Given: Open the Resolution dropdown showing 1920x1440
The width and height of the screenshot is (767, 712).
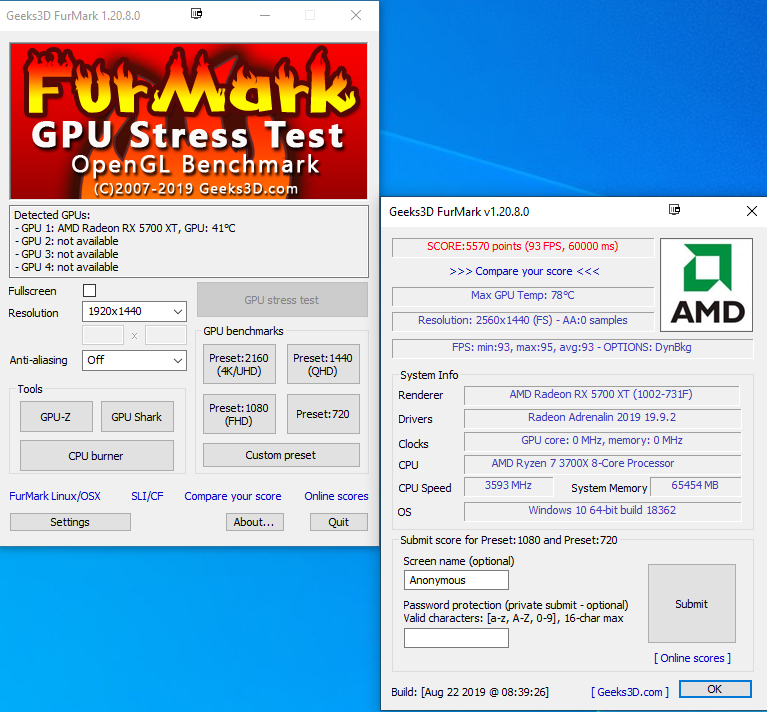Looking at the screenshot, I should point(135,312).
